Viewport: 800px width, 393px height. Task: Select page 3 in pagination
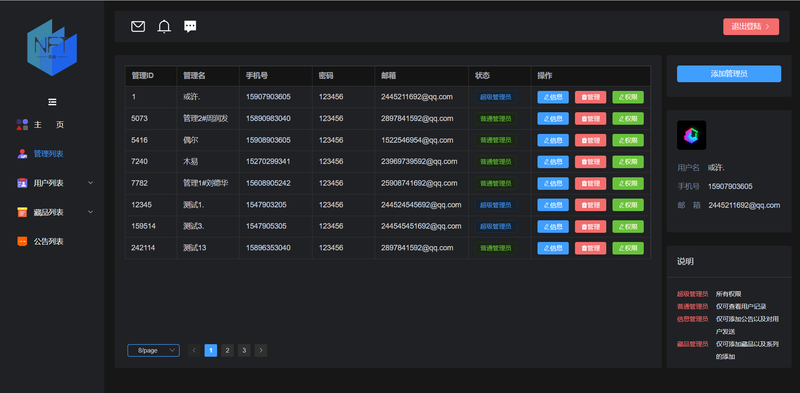click(244, 350)
